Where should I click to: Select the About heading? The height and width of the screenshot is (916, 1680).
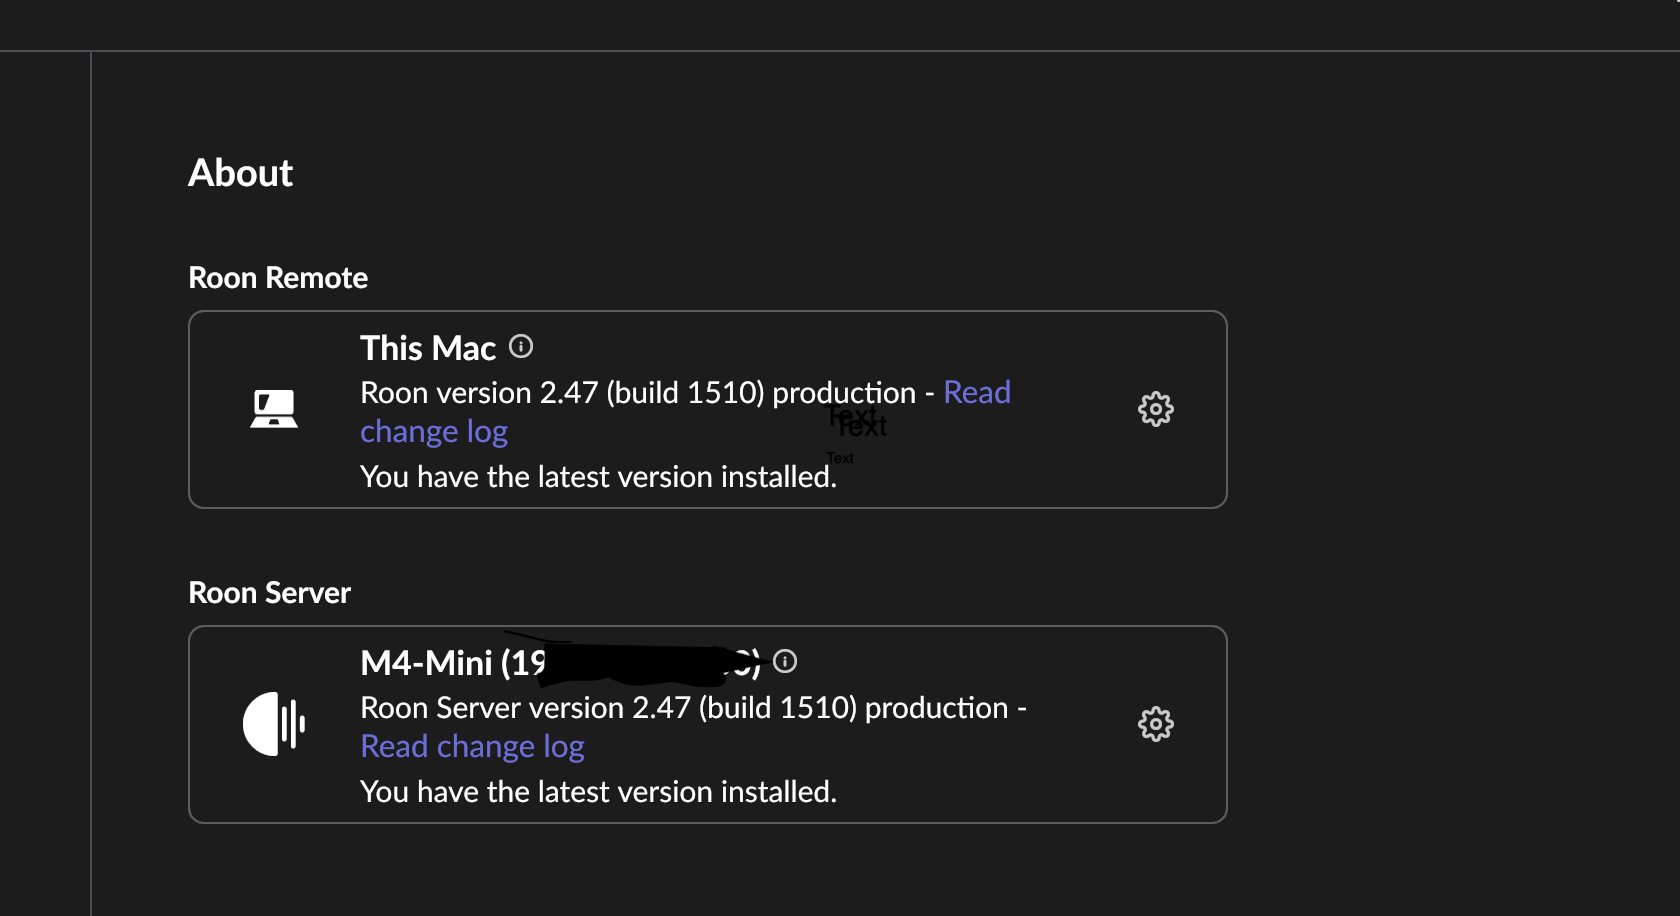tap(240, 173)
